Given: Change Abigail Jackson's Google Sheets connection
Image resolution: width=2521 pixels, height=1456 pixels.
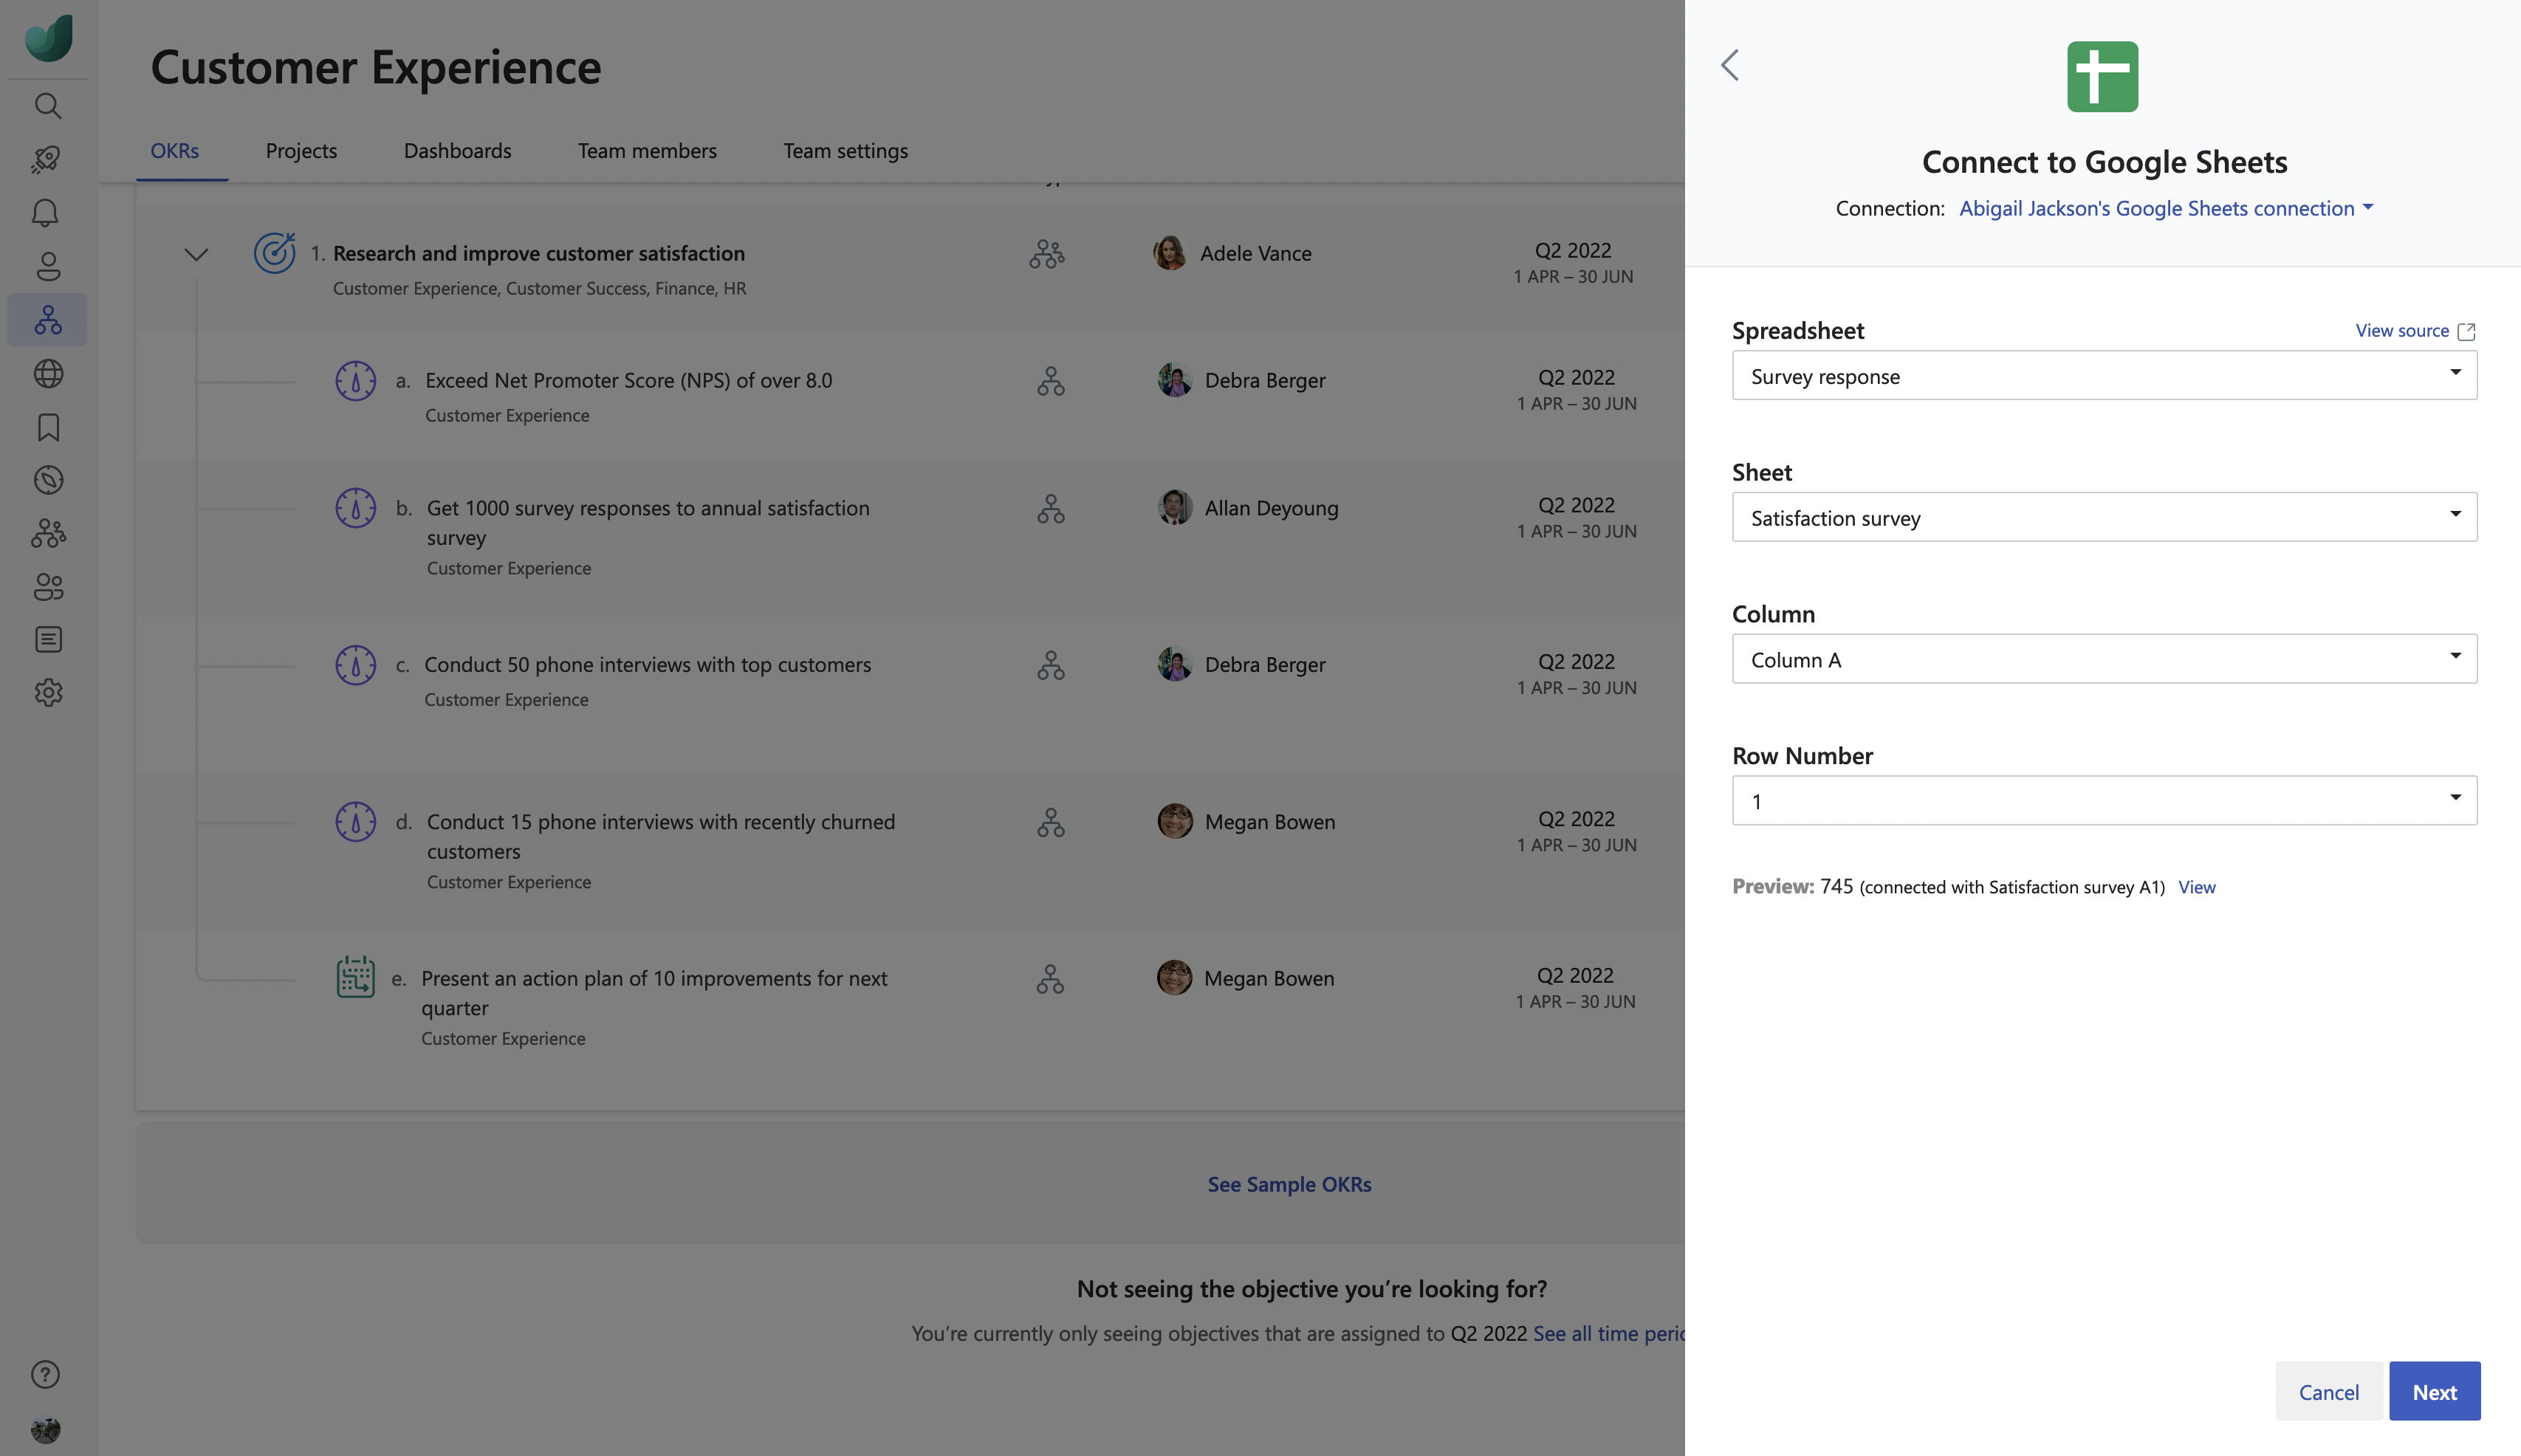Looking at the screenshot, I should click(x=2165, y=208).
